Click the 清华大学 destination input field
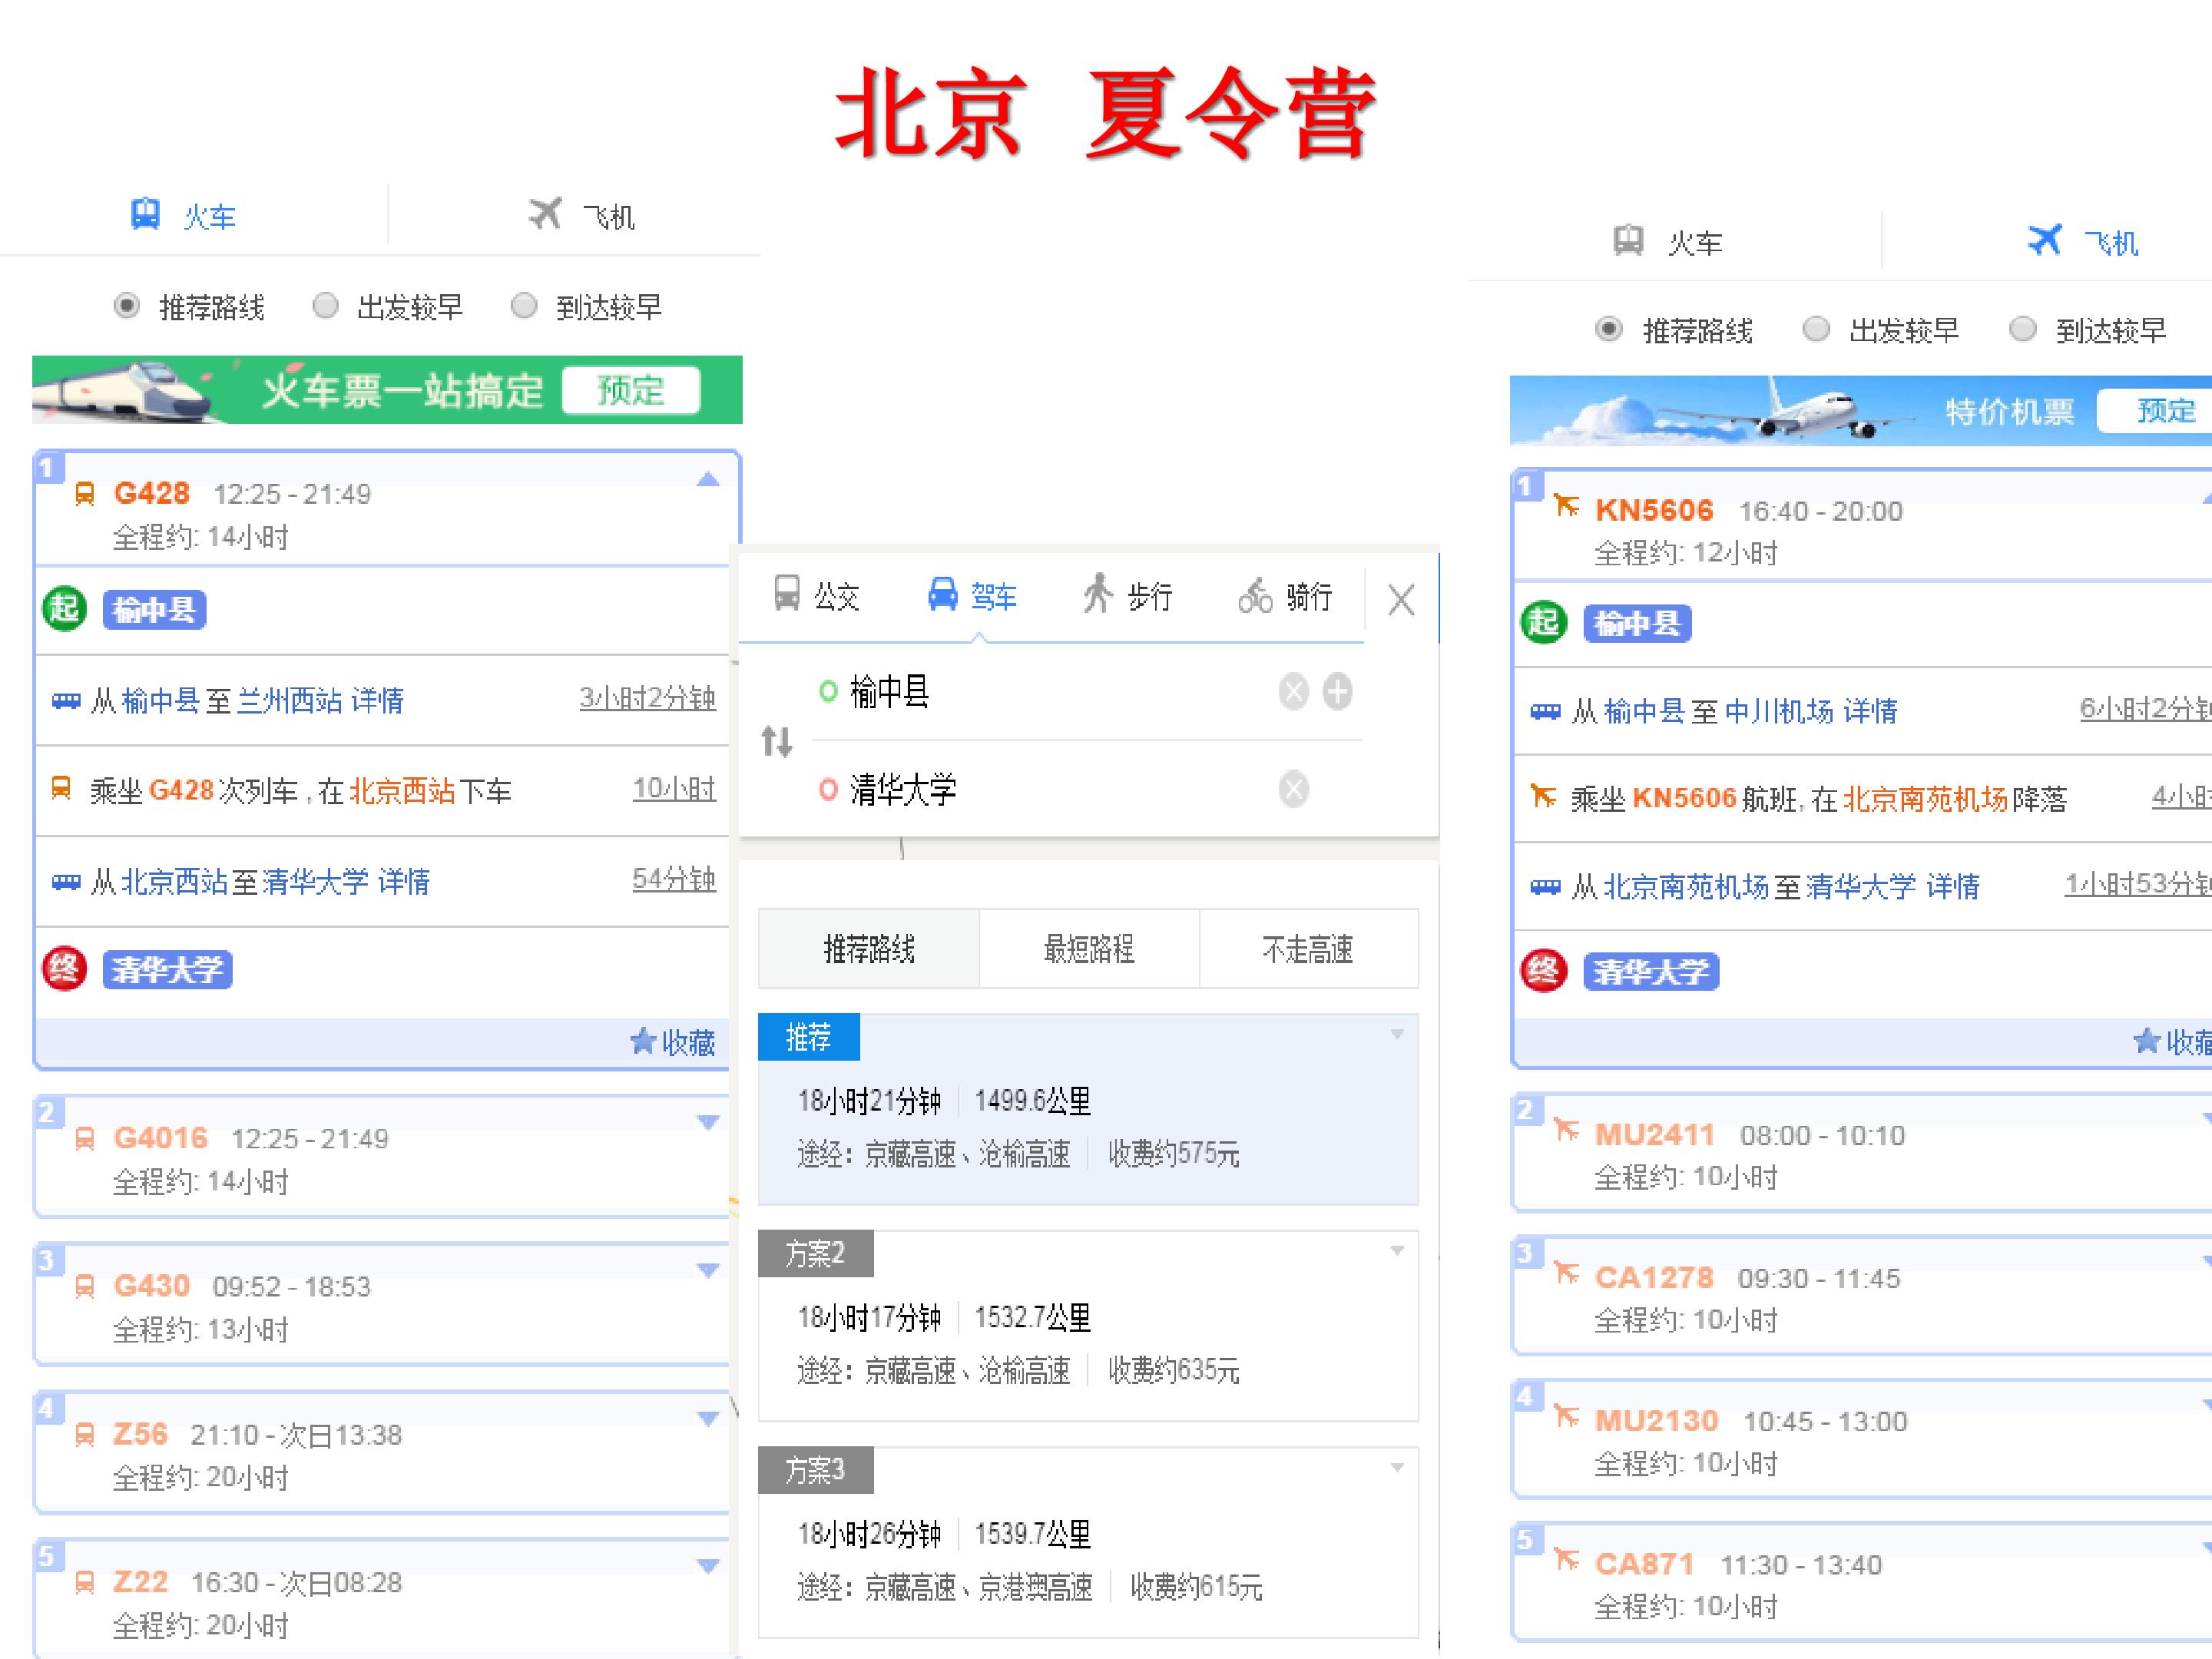Image resolution: width=2212 pixels, height=1659 pixels. click(1050, 789)
